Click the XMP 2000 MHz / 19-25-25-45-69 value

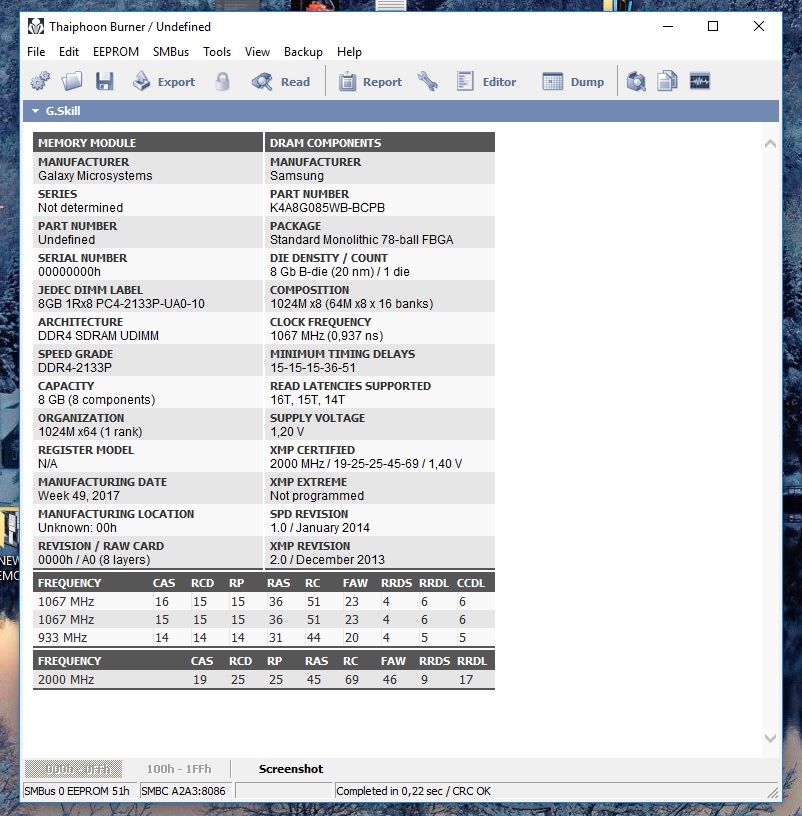(x=366, y=464)
